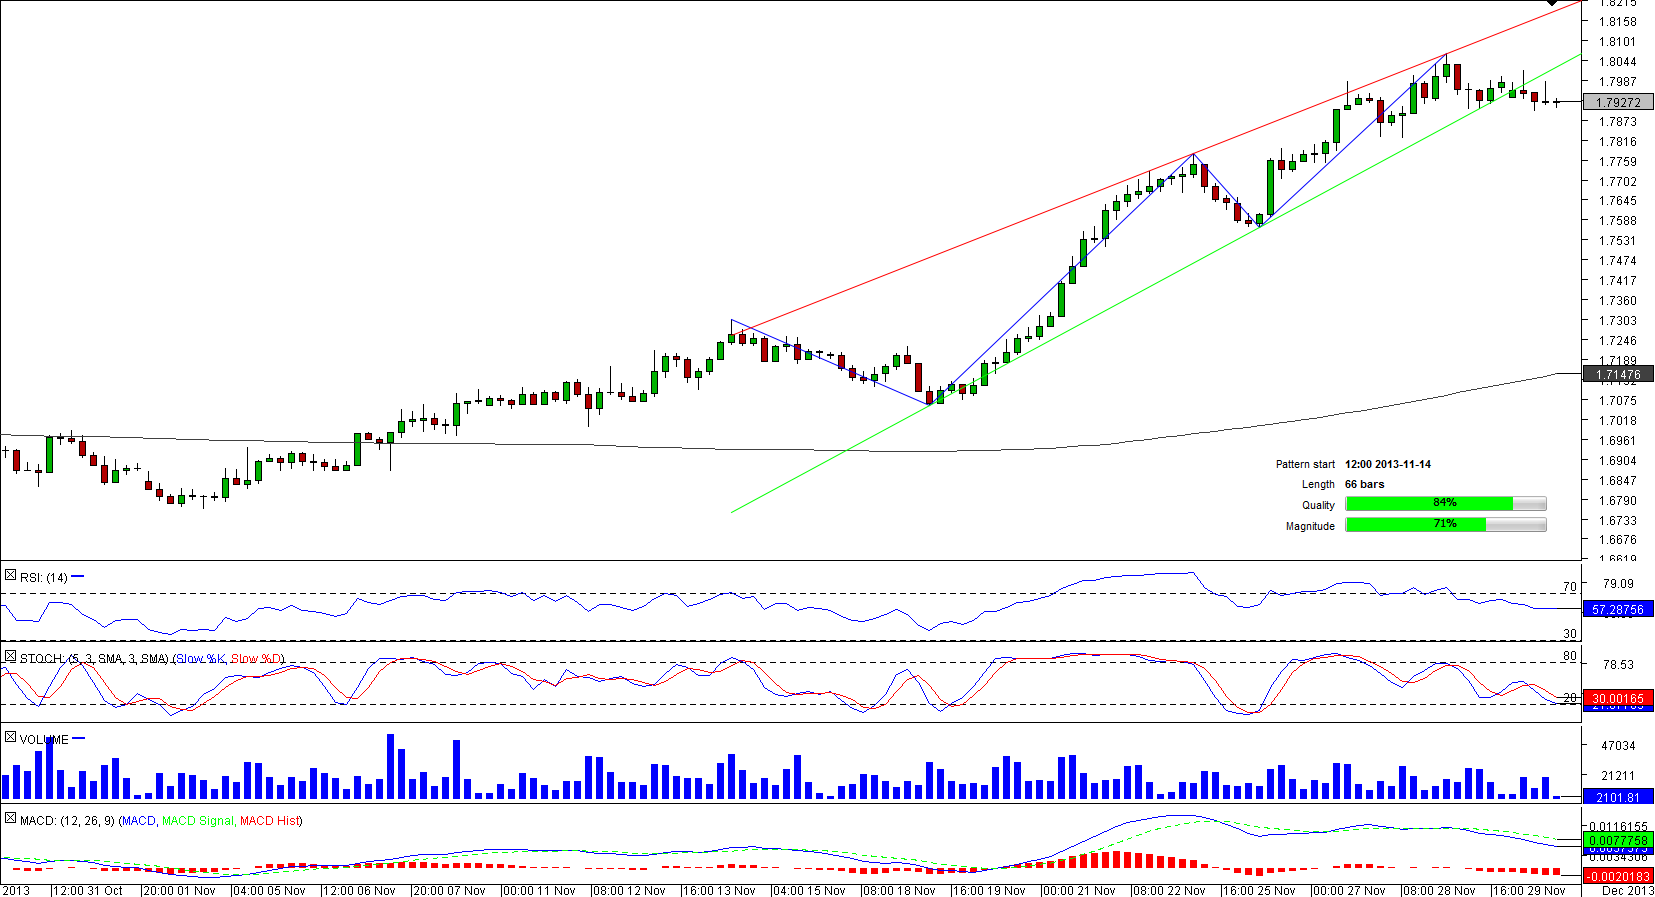Screen dimensions: 1655x897
Task: Click the '08:00 22 Nov' time label
Action: tap(1169, 890)
